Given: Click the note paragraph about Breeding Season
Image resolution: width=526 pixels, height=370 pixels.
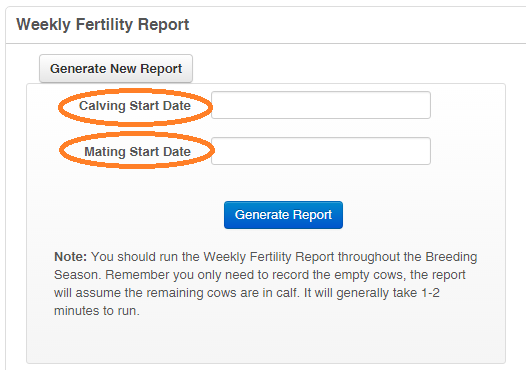Looking at the screenshot, I should click(x=265, y=284).
